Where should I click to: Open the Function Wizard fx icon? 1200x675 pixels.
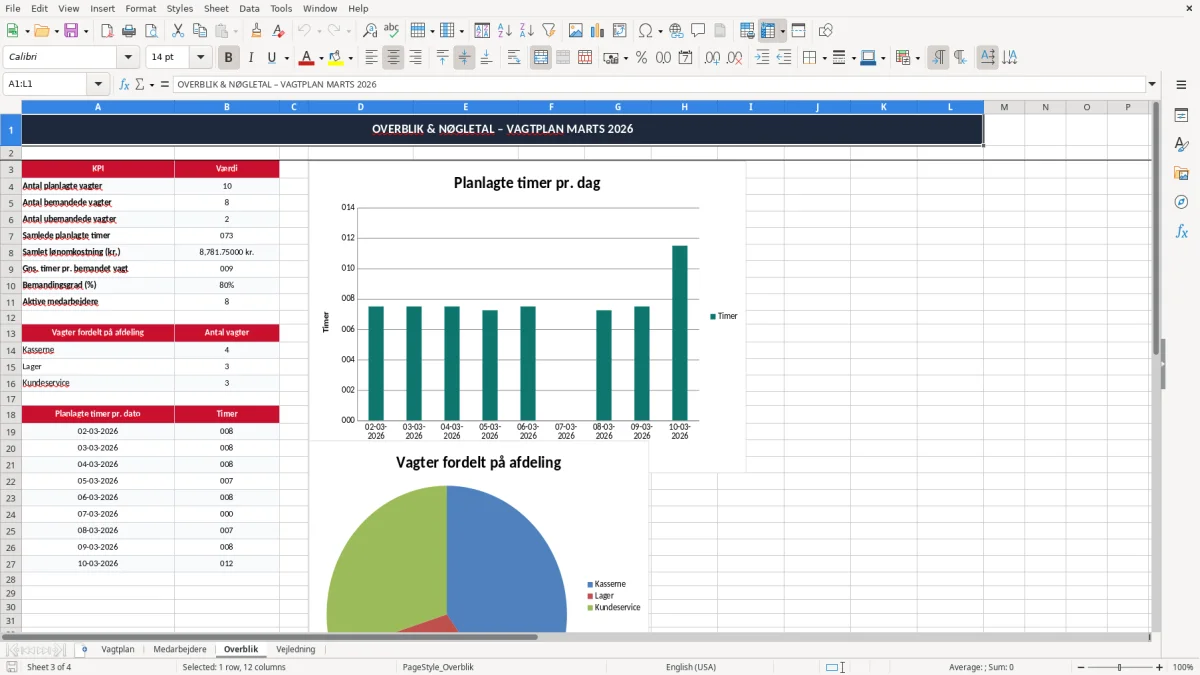(124, 85)
